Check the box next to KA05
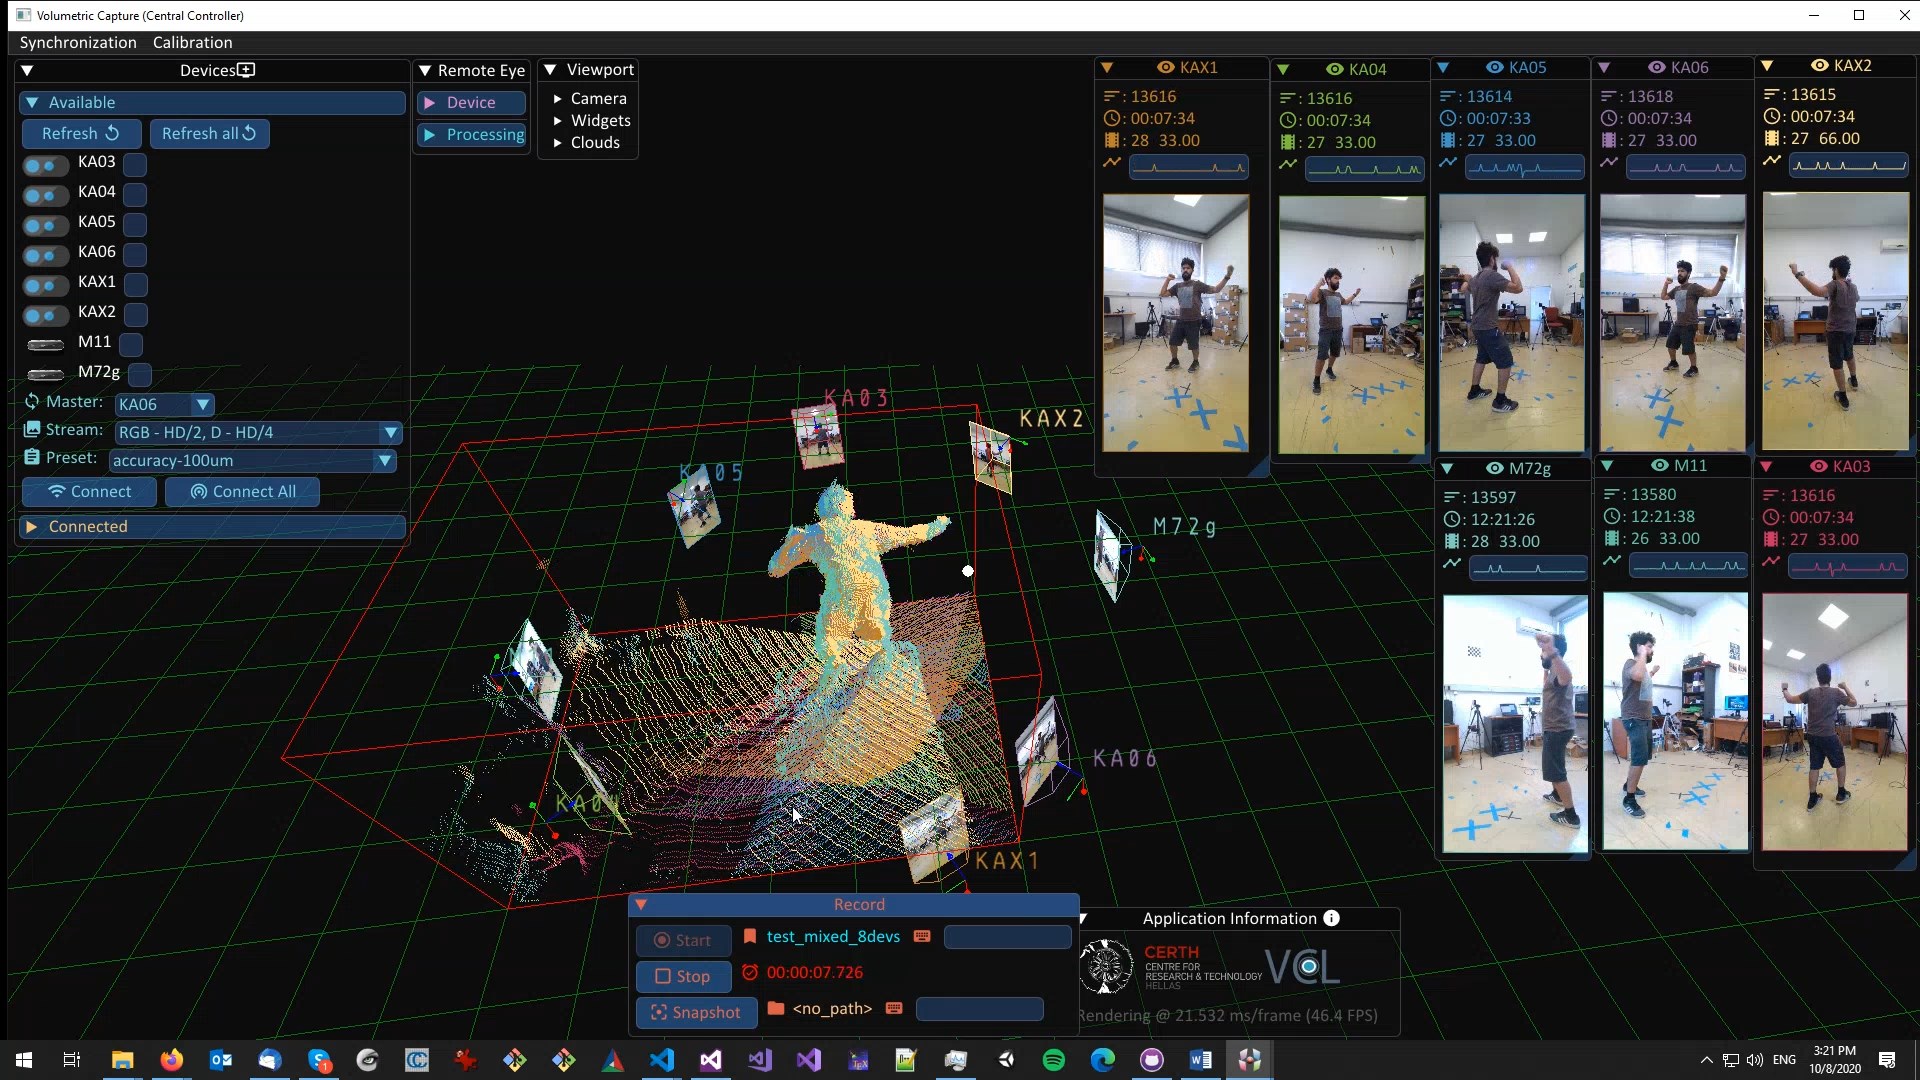 click(136, 225)
